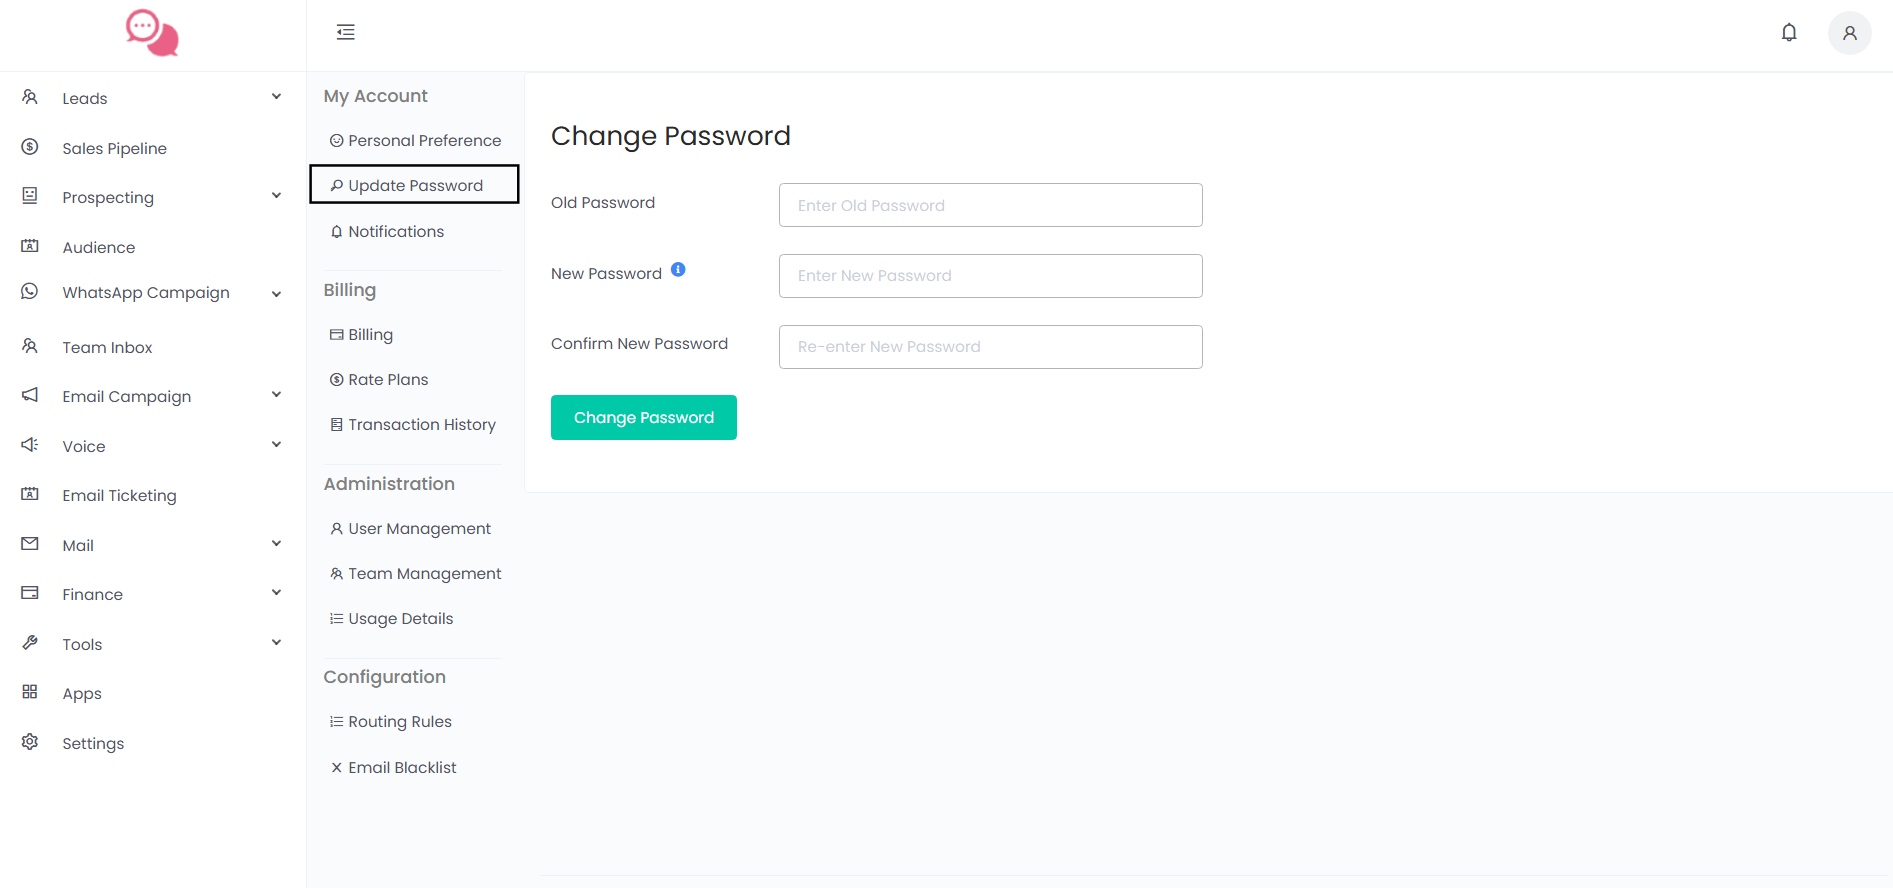Click the Voice speaker icon
The width and height of the screenshot is (1893, 888).
29,445
